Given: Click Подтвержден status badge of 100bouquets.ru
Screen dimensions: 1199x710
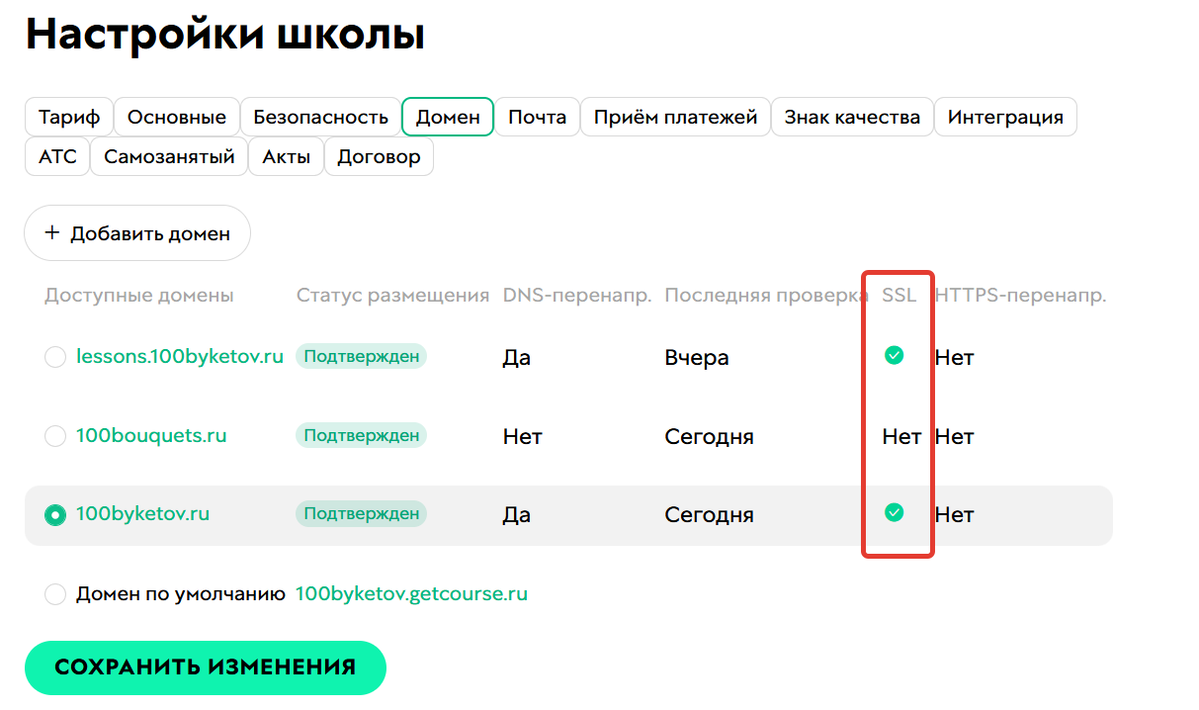Looking at the screenshot, I should point(361,435).
